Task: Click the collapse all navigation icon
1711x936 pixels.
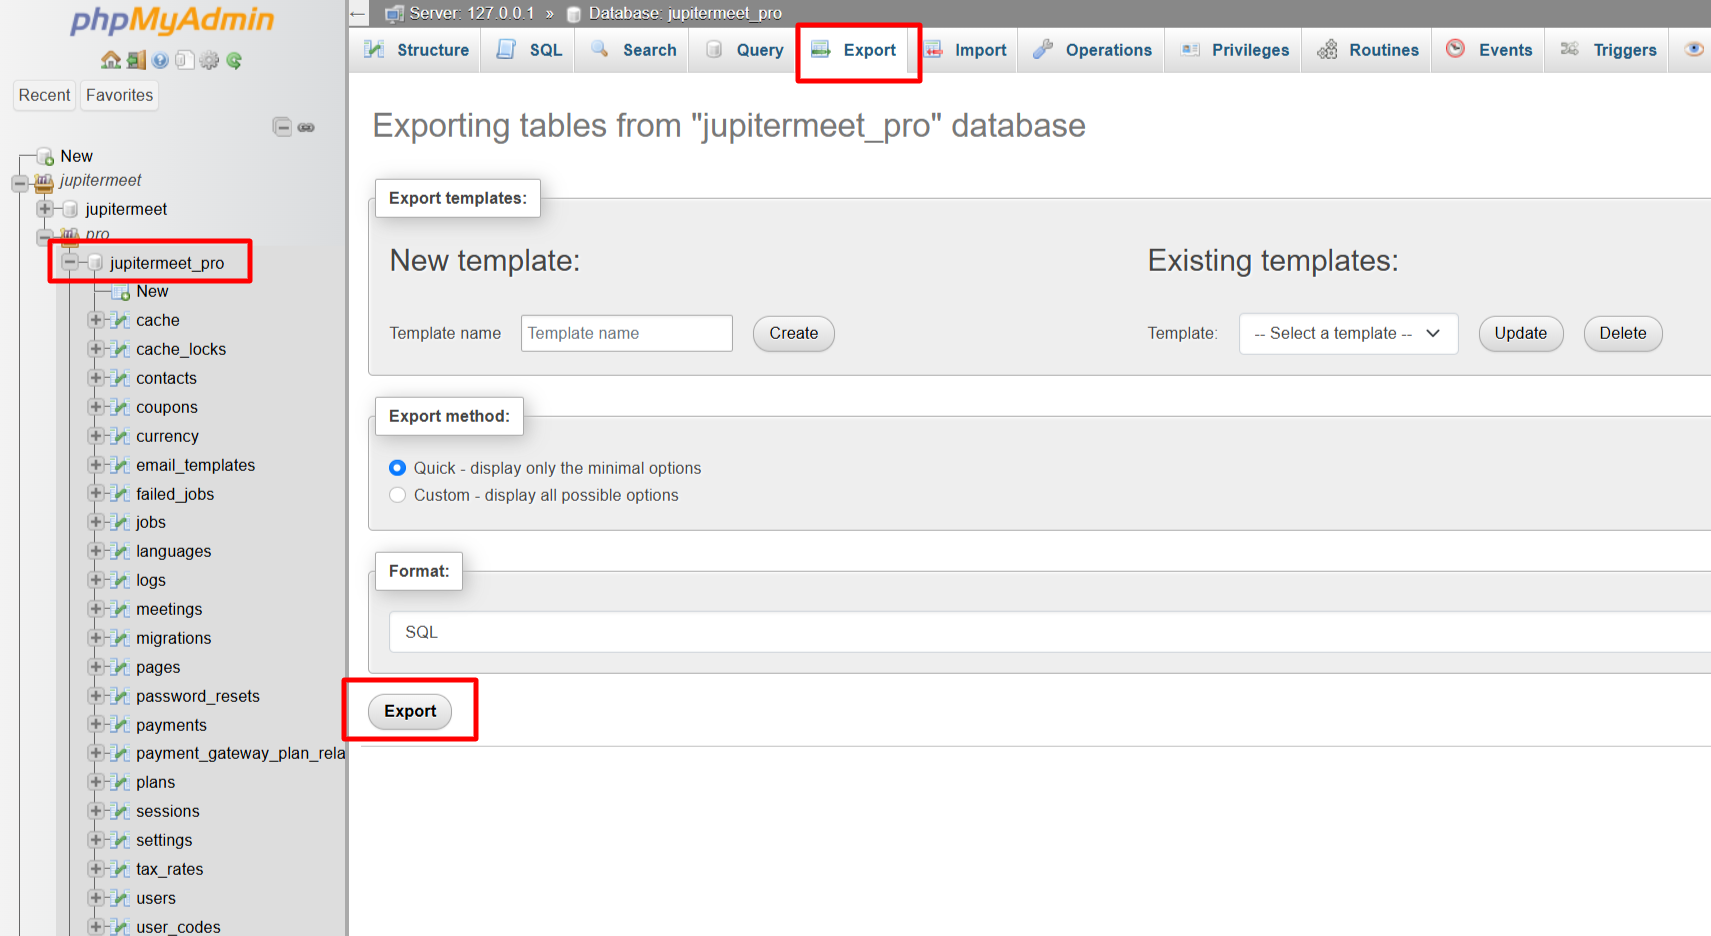Action: [282, 127]
